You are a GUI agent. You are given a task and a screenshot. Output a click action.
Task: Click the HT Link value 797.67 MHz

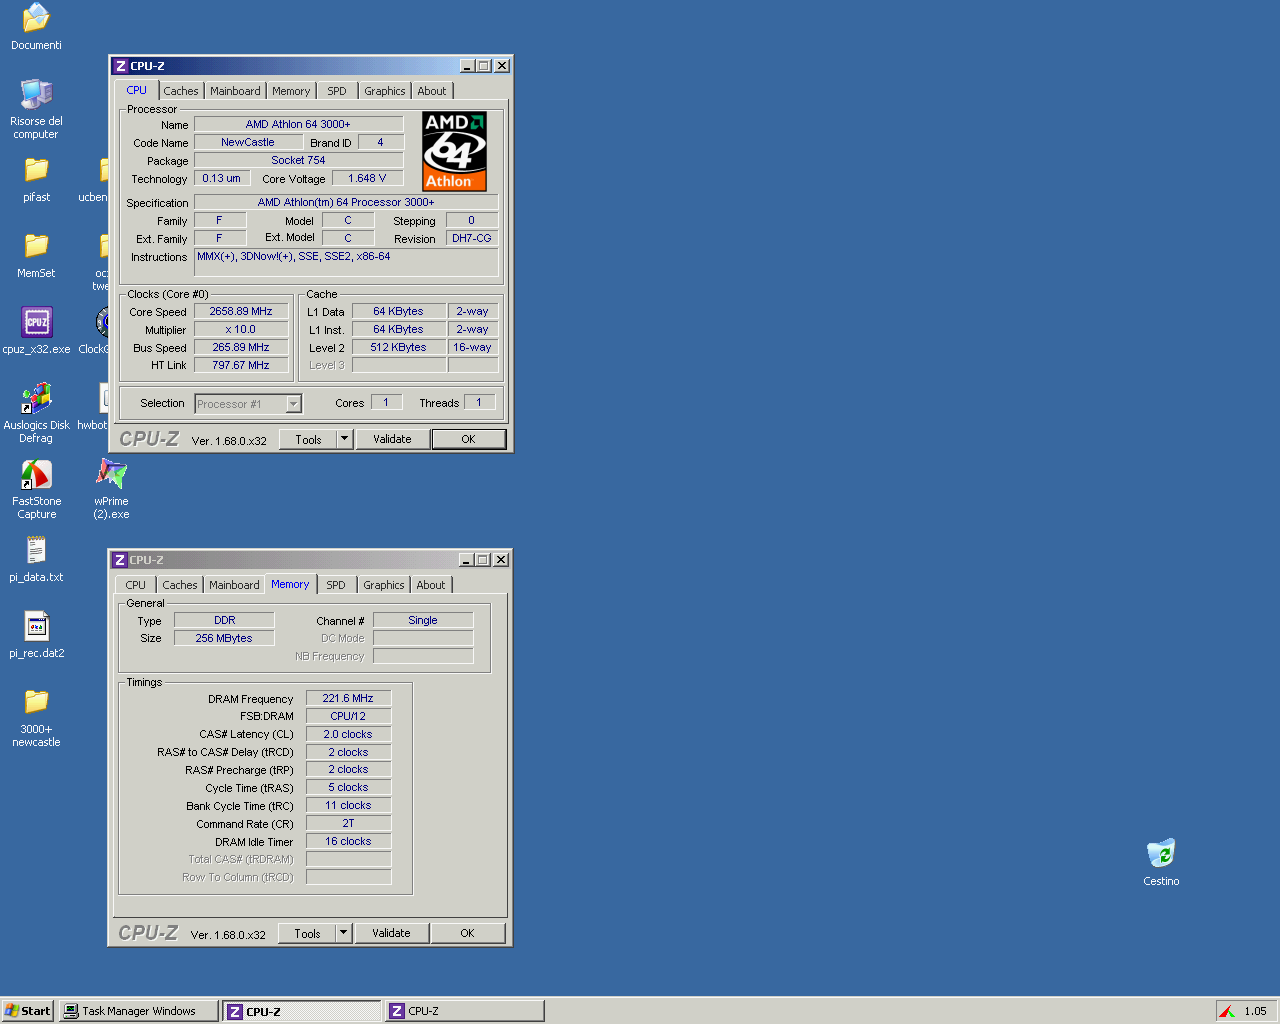pyautogui.click(x=241, y=365)
